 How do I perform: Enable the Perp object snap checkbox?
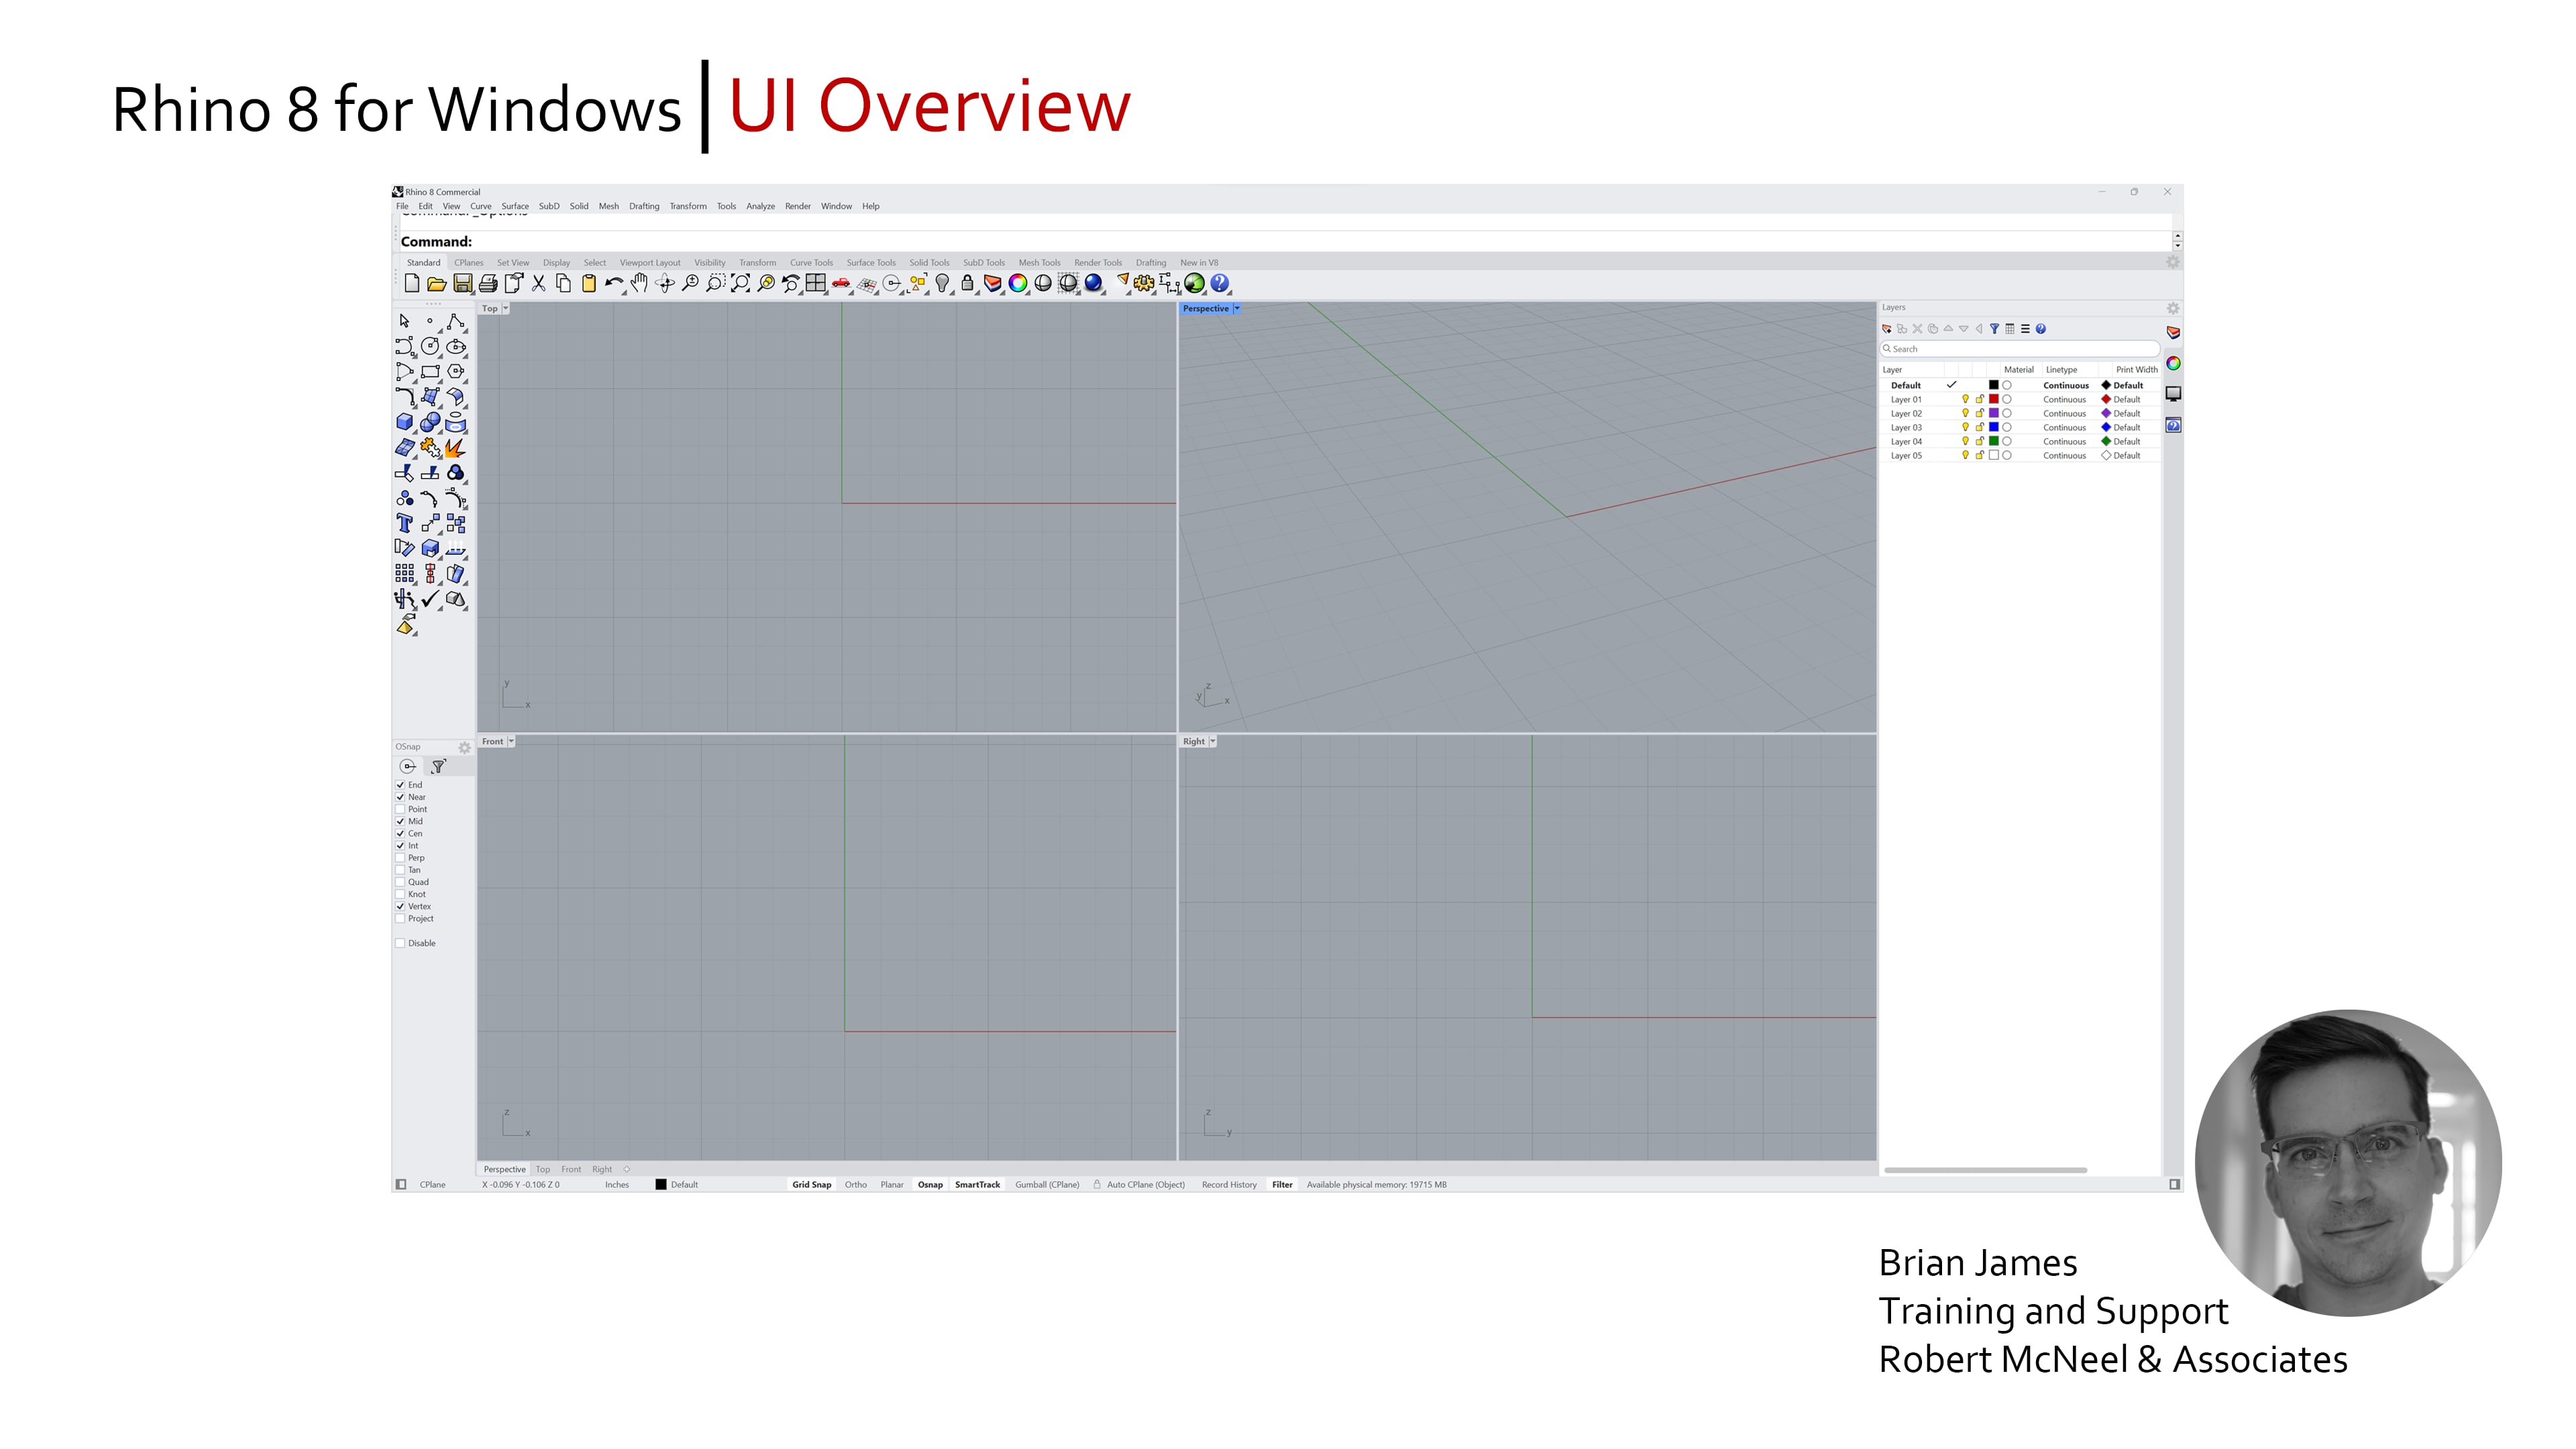400,858
